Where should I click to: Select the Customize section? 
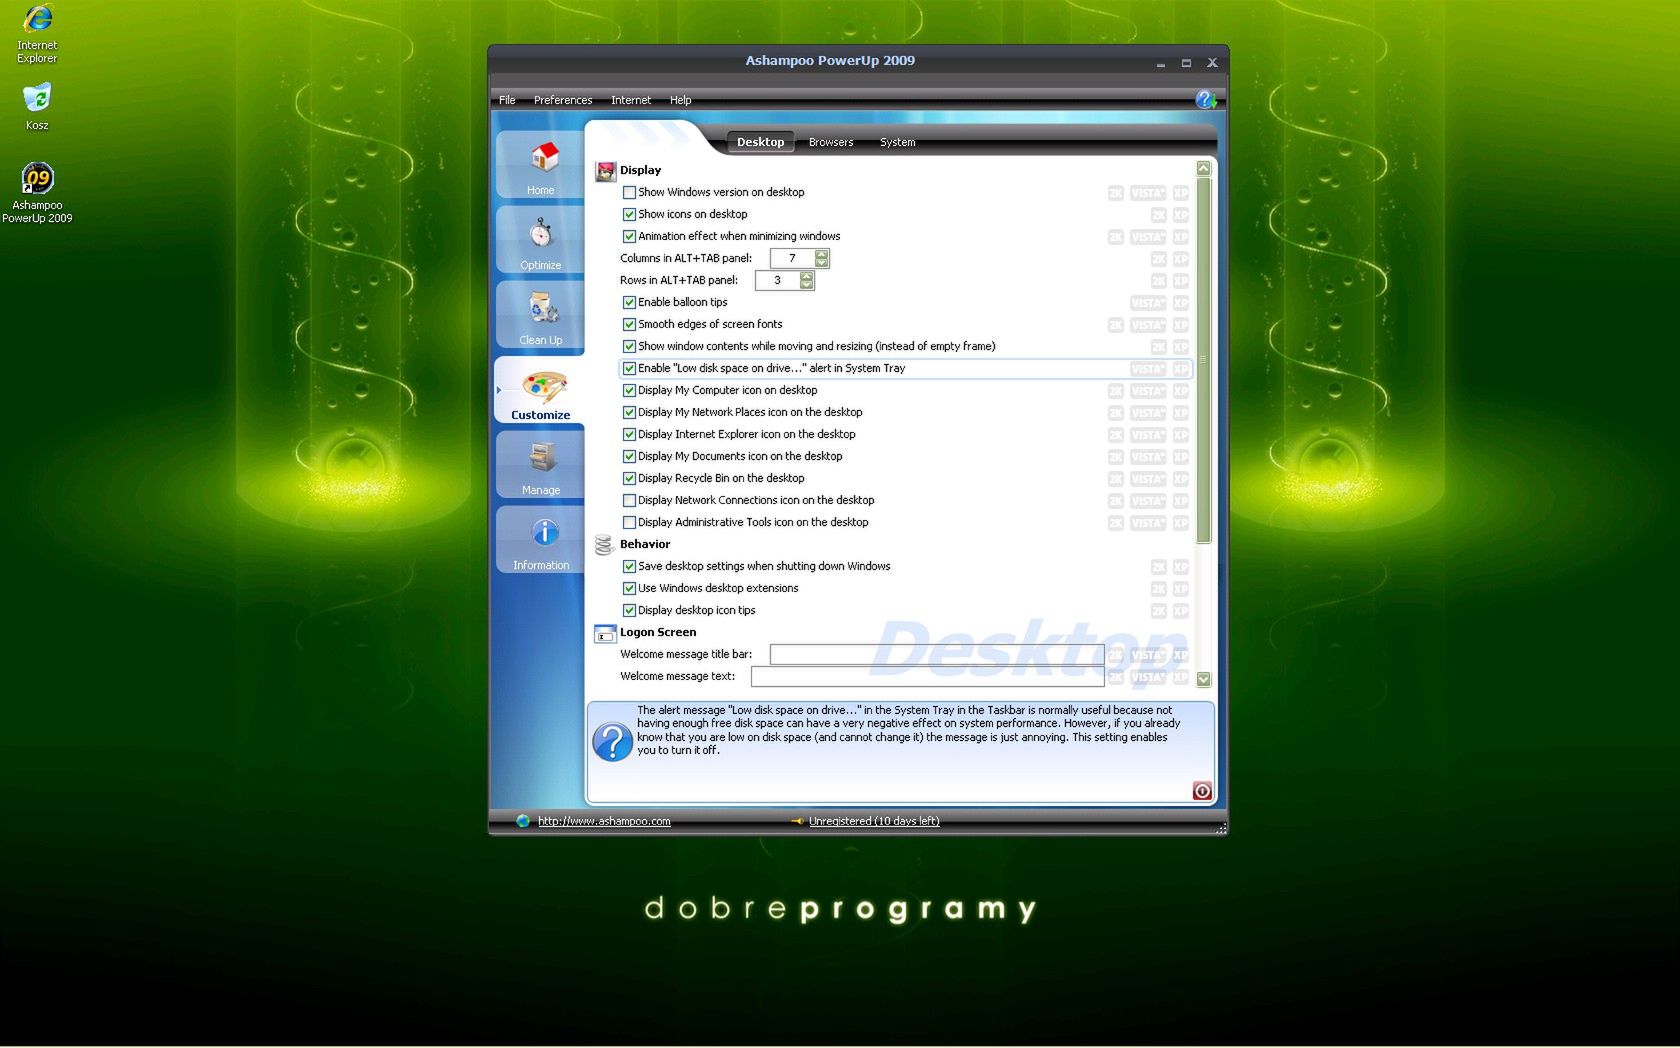[540, 390]
